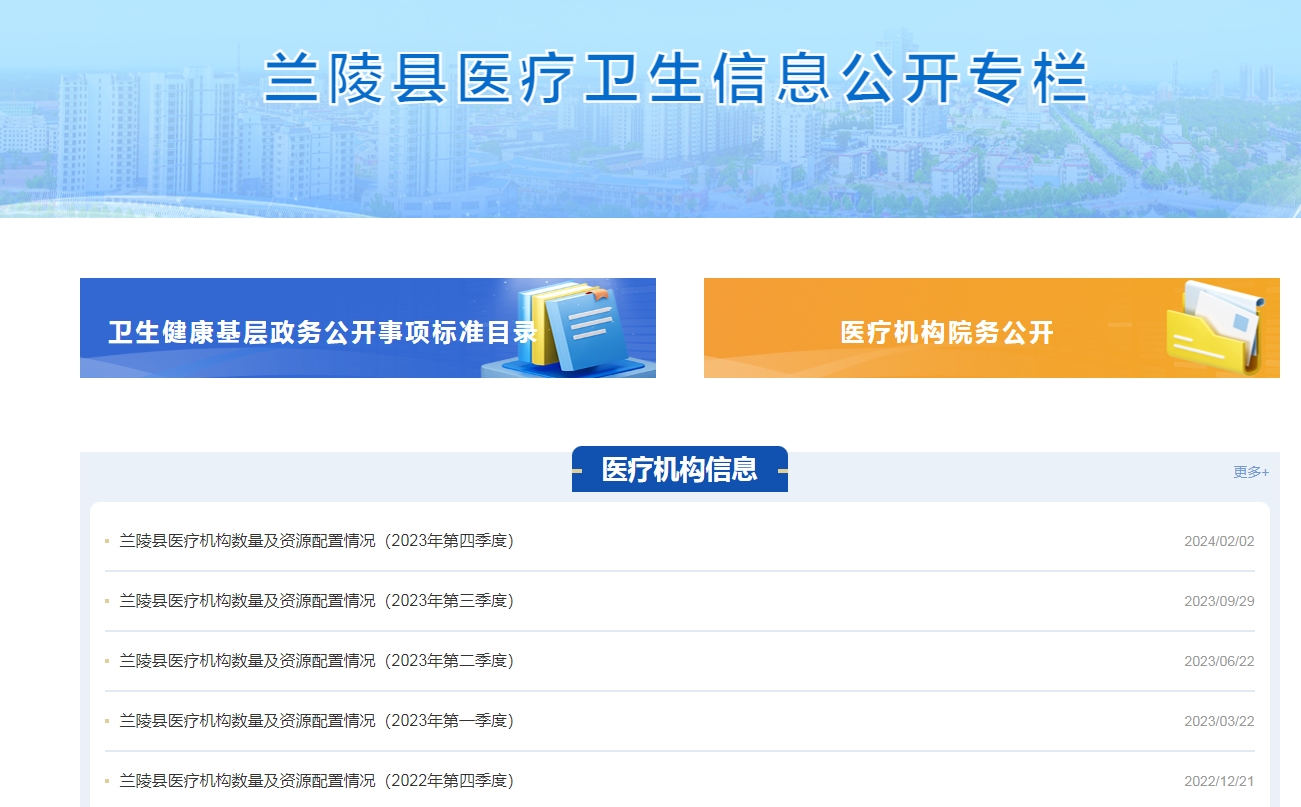Click the date 2023/06/22
Image resolution: width=1301 pixels, height=807 pixels.
click(x=1219, y=661)
